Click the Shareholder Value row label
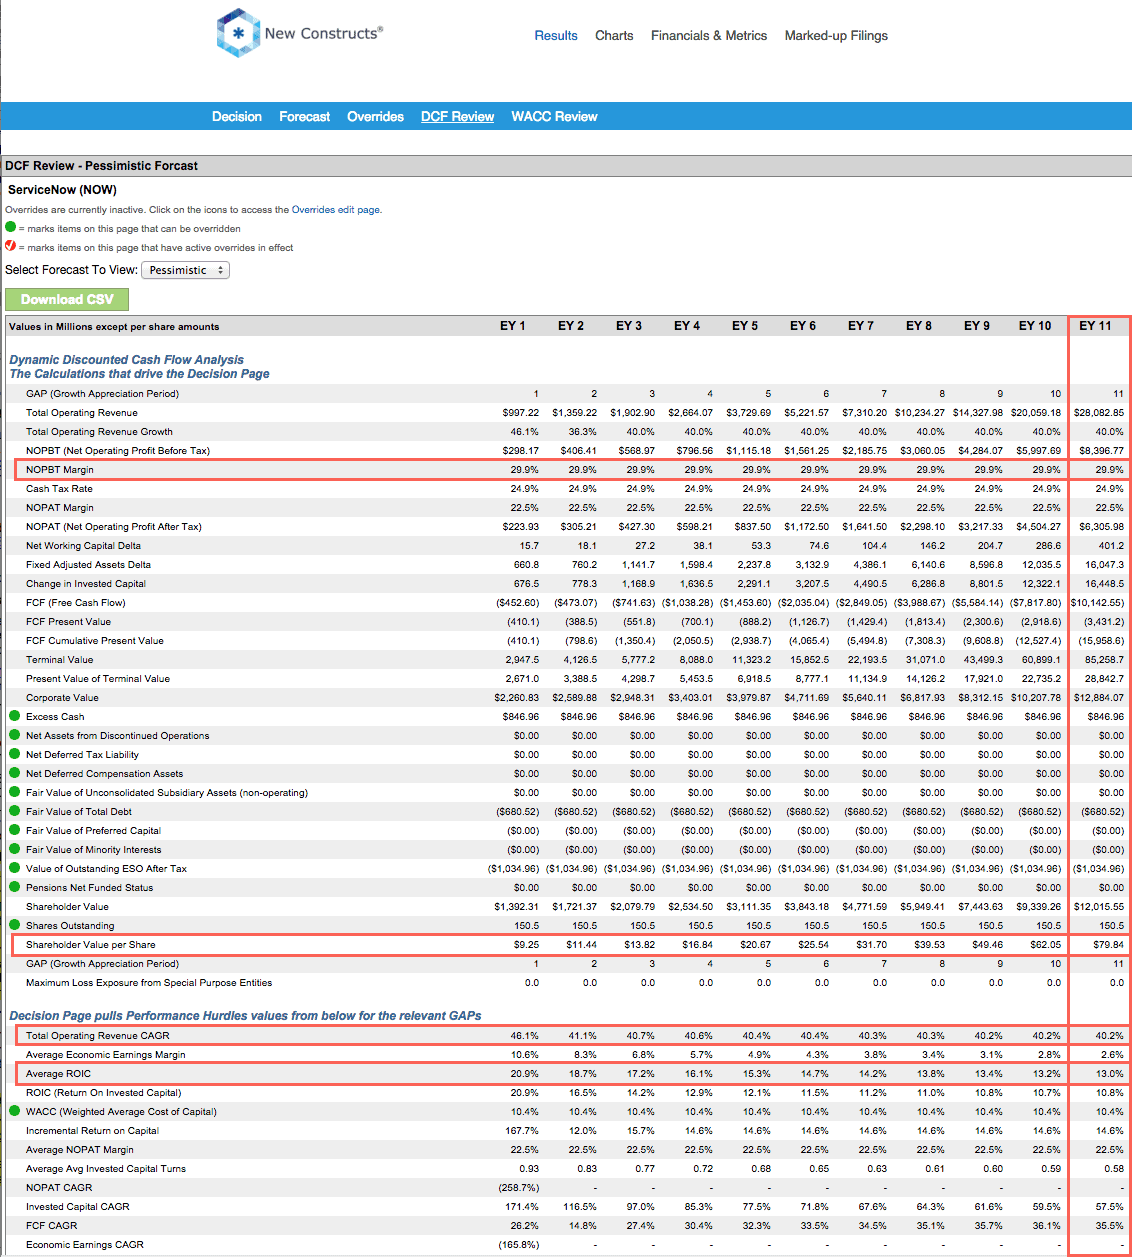The image size is (1132, 1257). 67,906
